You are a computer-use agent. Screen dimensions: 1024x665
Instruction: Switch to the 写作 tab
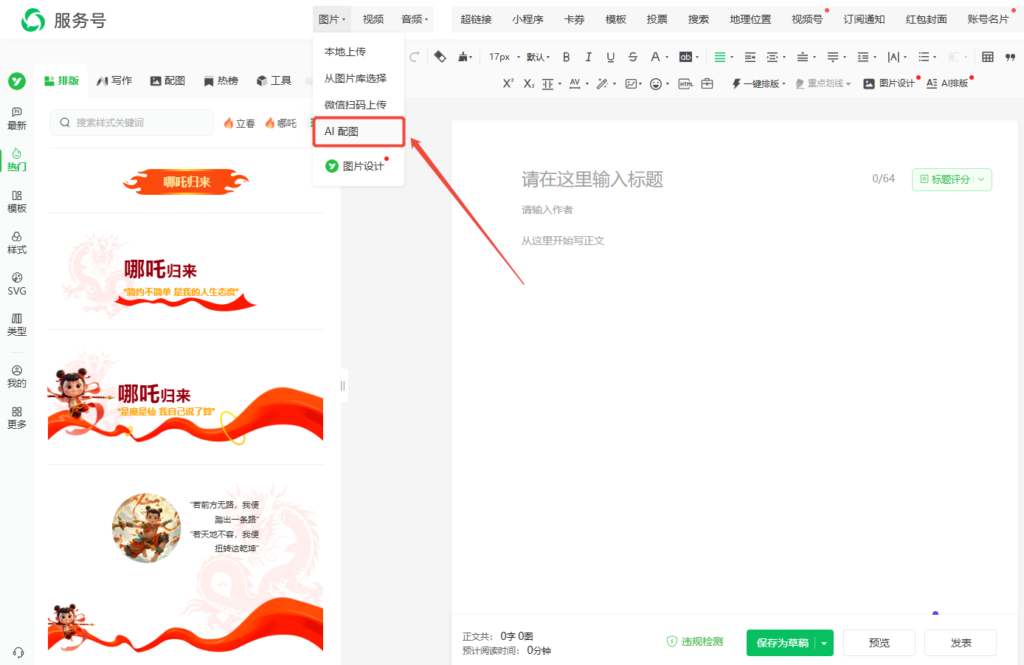point(115,80)
